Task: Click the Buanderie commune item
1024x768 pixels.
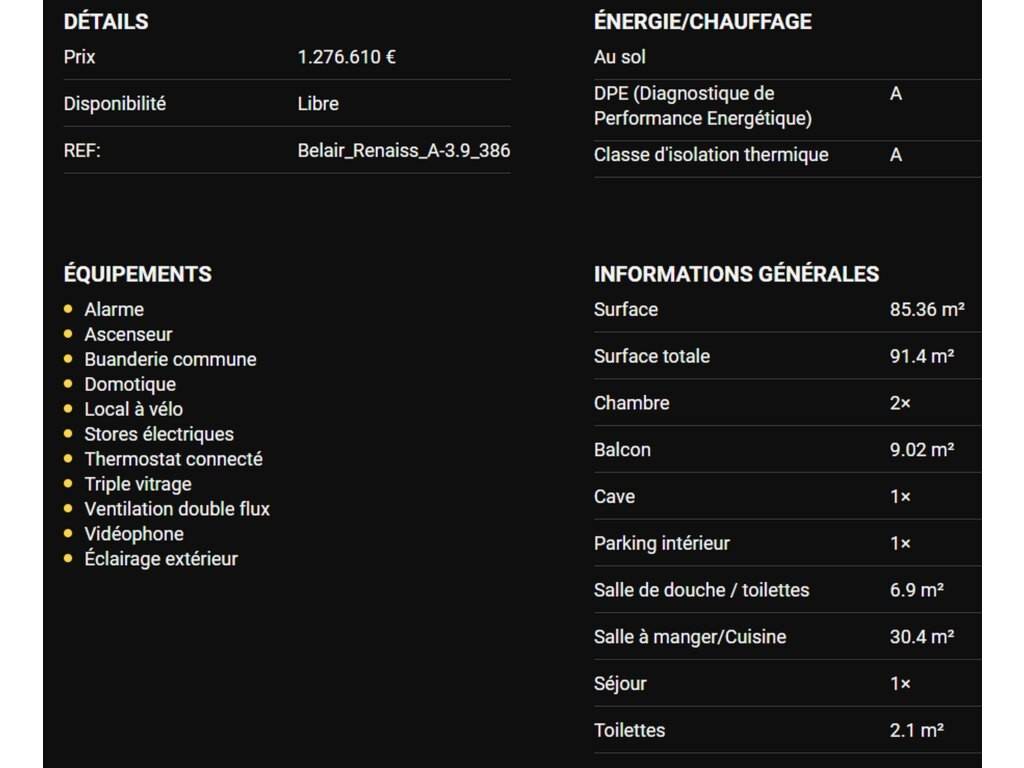Action: (170, 360)
